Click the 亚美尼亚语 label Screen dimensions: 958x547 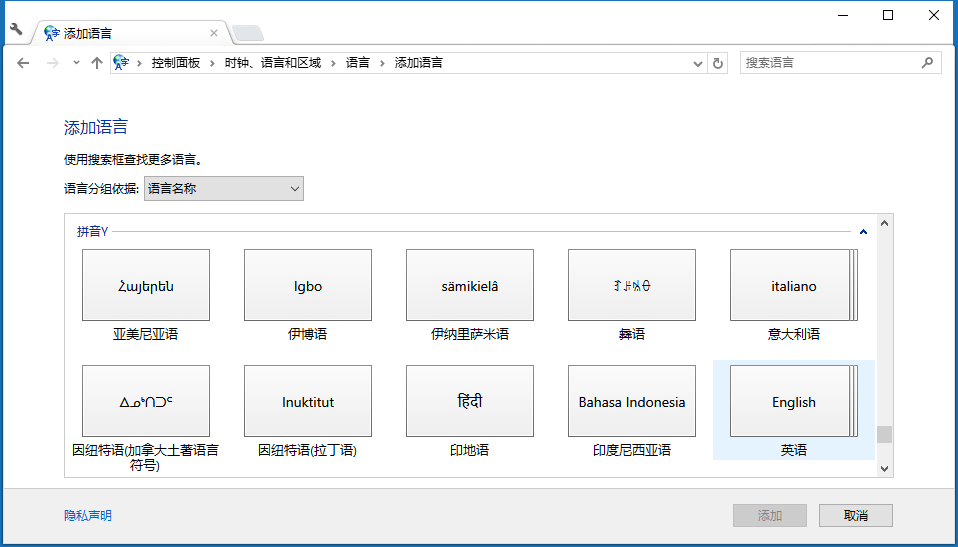point(145,334)
